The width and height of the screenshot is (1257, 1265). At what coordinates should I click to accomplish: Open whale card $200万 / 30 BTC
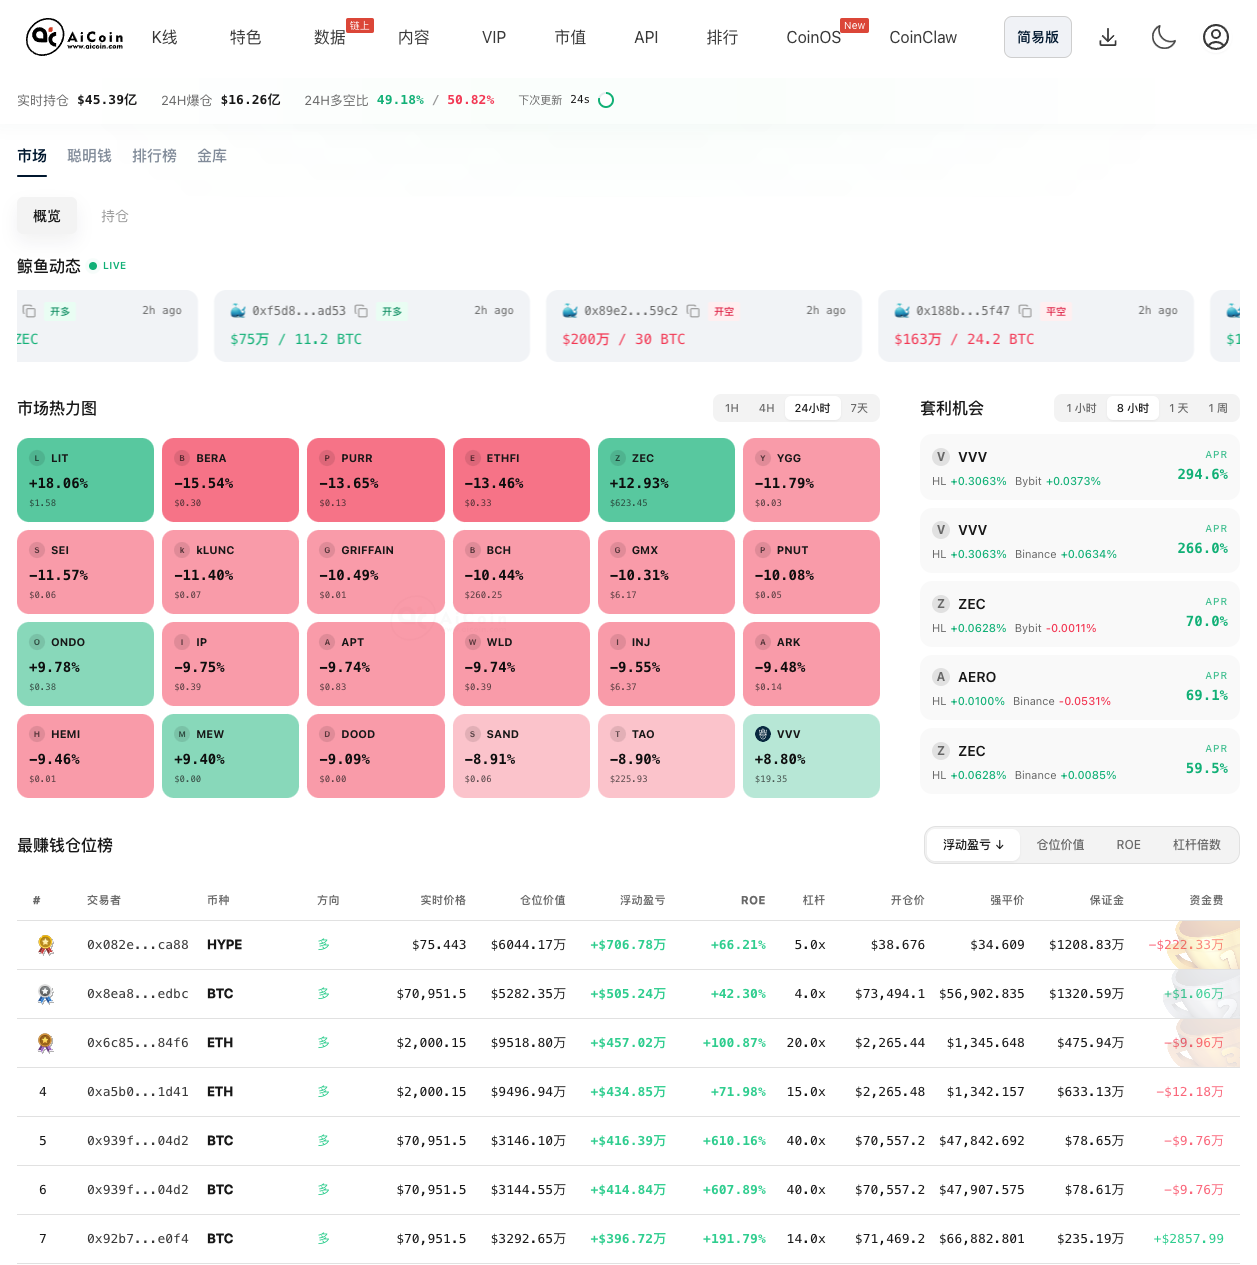(x=704, y=326)
